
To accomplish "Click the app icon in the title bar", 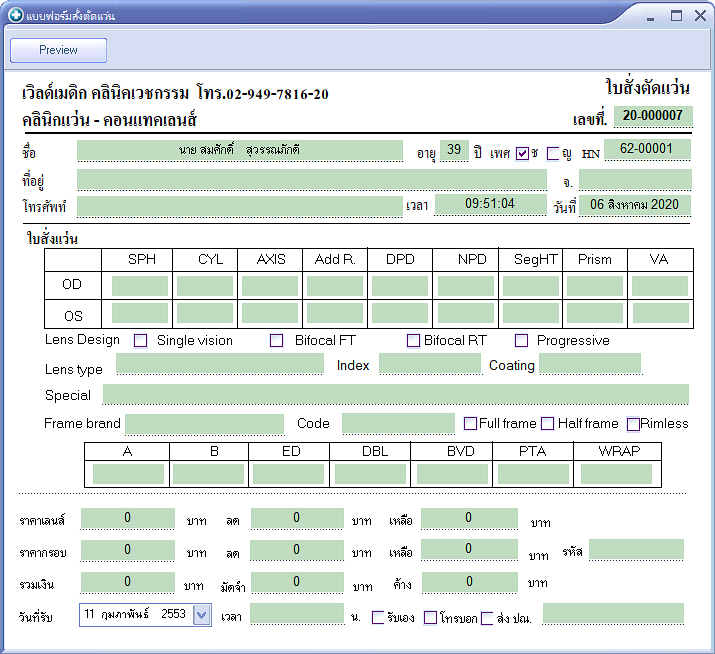I will click(x=15, y=15).
